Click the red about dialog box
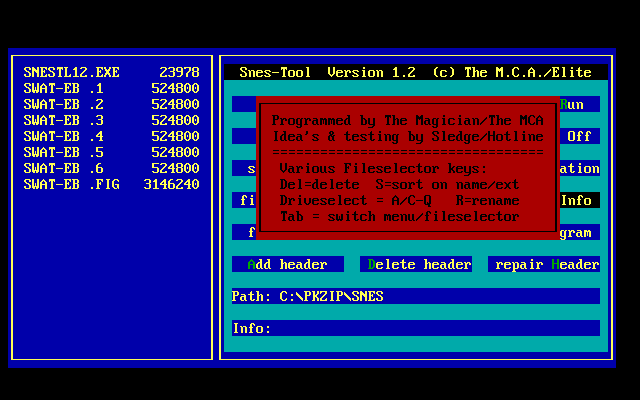640x400 pixels. 408,167
